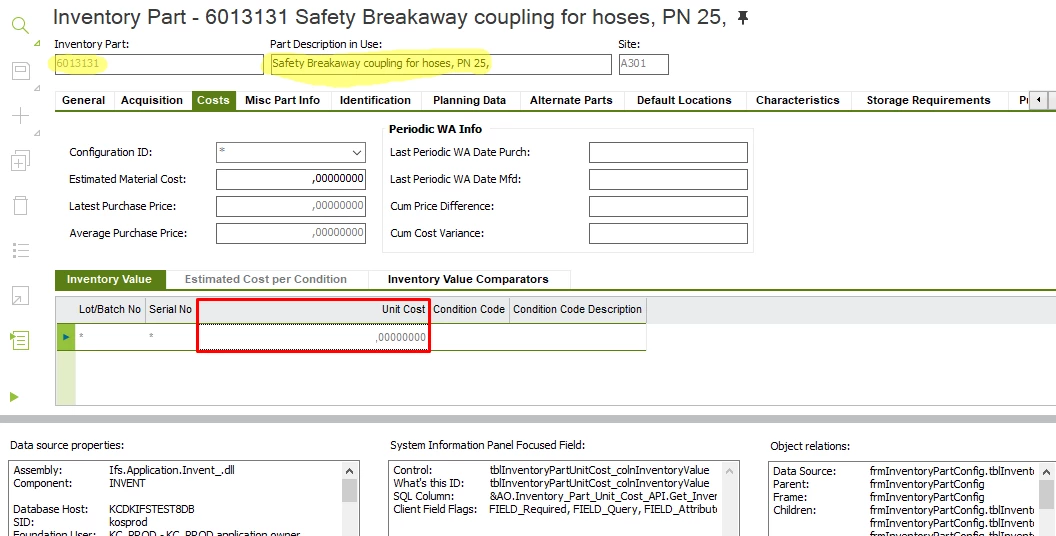Click the green play arrow at sidebar bottom

pos(14,397)
